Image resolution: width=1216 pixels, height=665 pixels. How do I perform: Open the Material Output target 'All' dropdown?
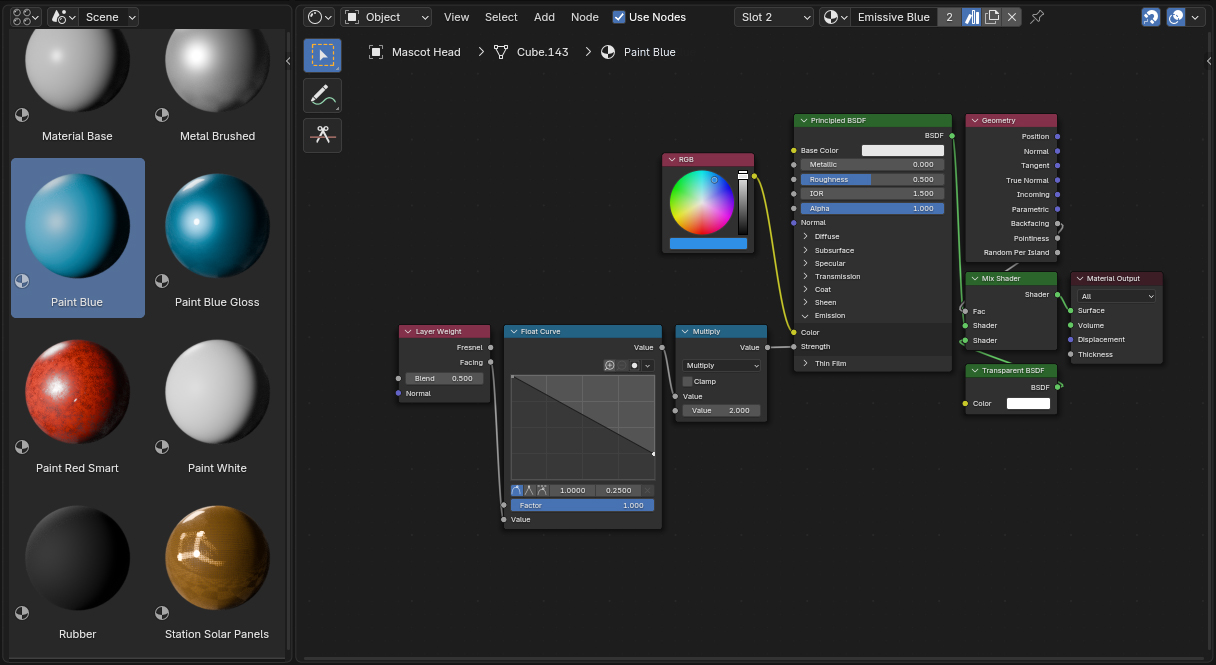coord(1117,296)
